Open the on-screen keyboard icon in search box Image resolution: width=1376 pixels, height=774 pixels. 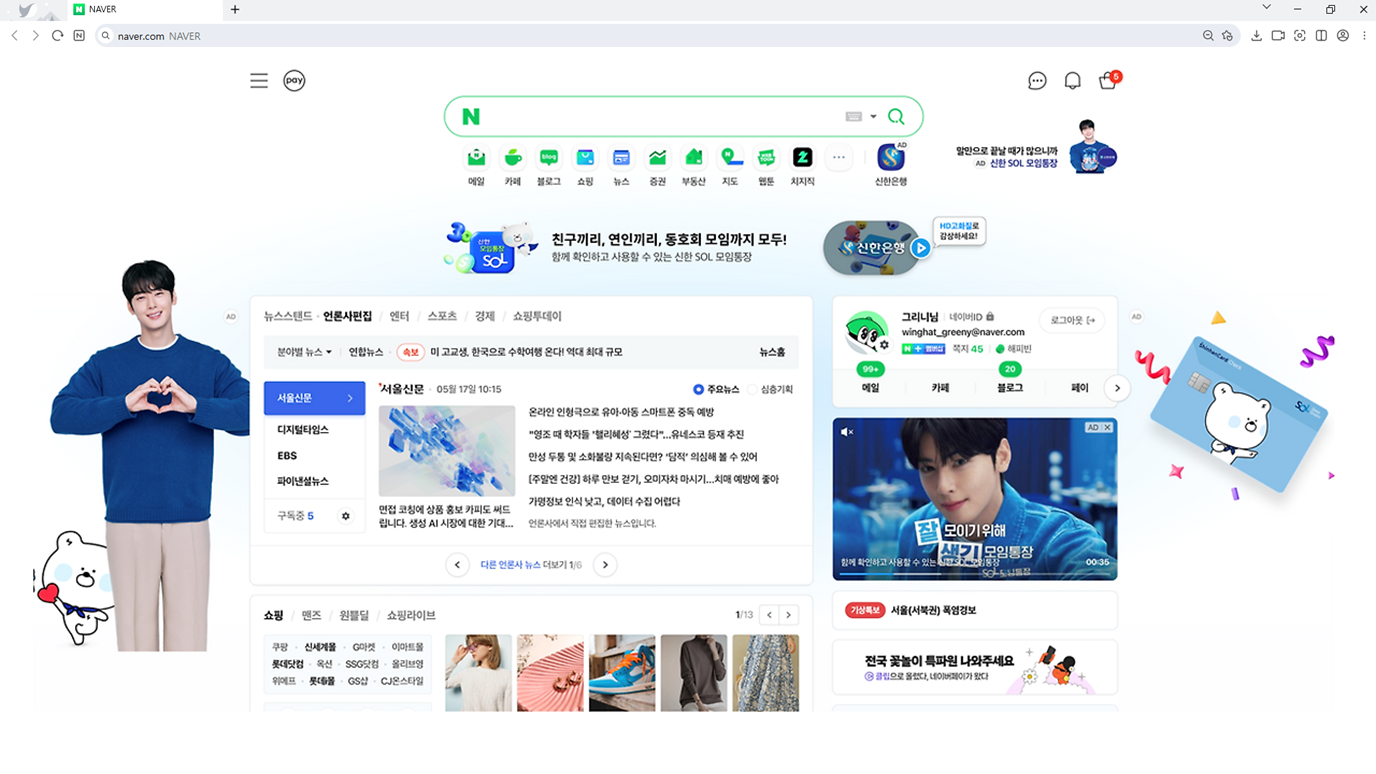pos(853,117)
